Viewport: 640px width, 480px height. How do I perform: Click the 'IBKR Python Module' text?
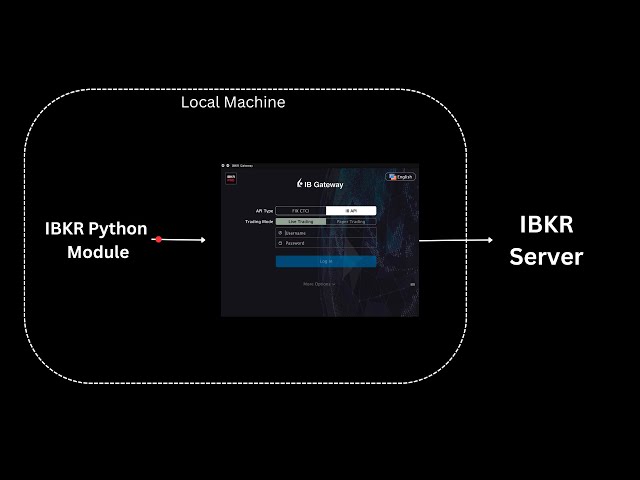pos(96,240)
